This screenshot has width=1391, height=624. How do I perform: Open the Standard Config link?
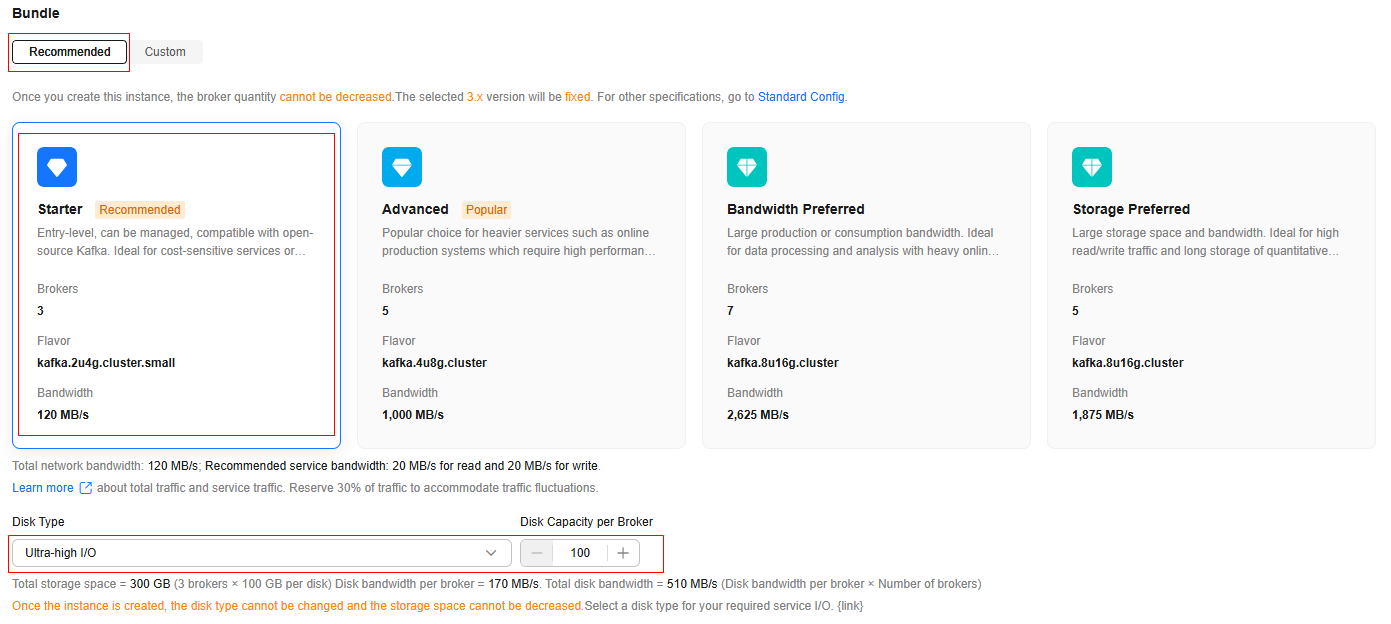(801, 97)
